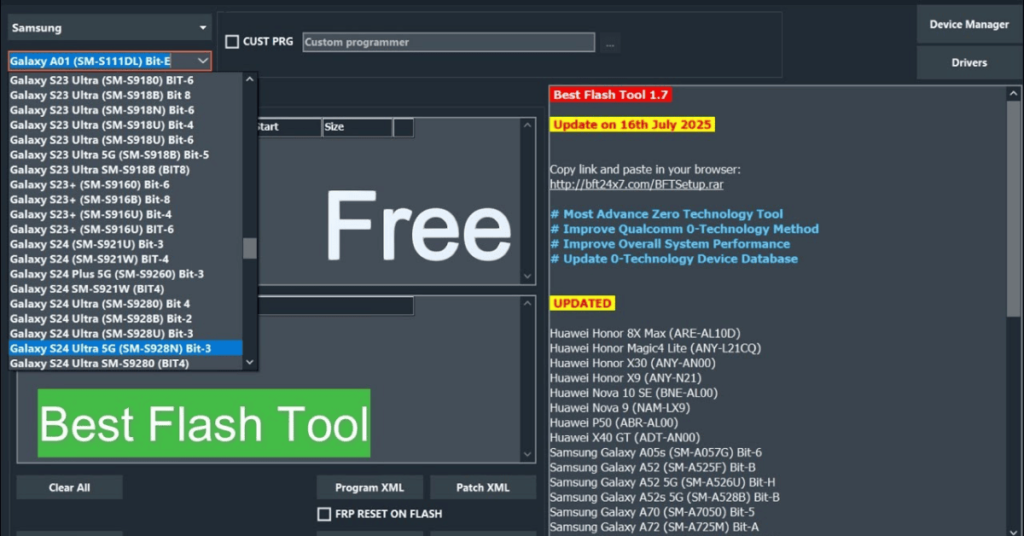Image resolution: width=1024 pixels, height=536 pixels.
Task: Click the model list scroll-up arrow
Action: [249, 79]
